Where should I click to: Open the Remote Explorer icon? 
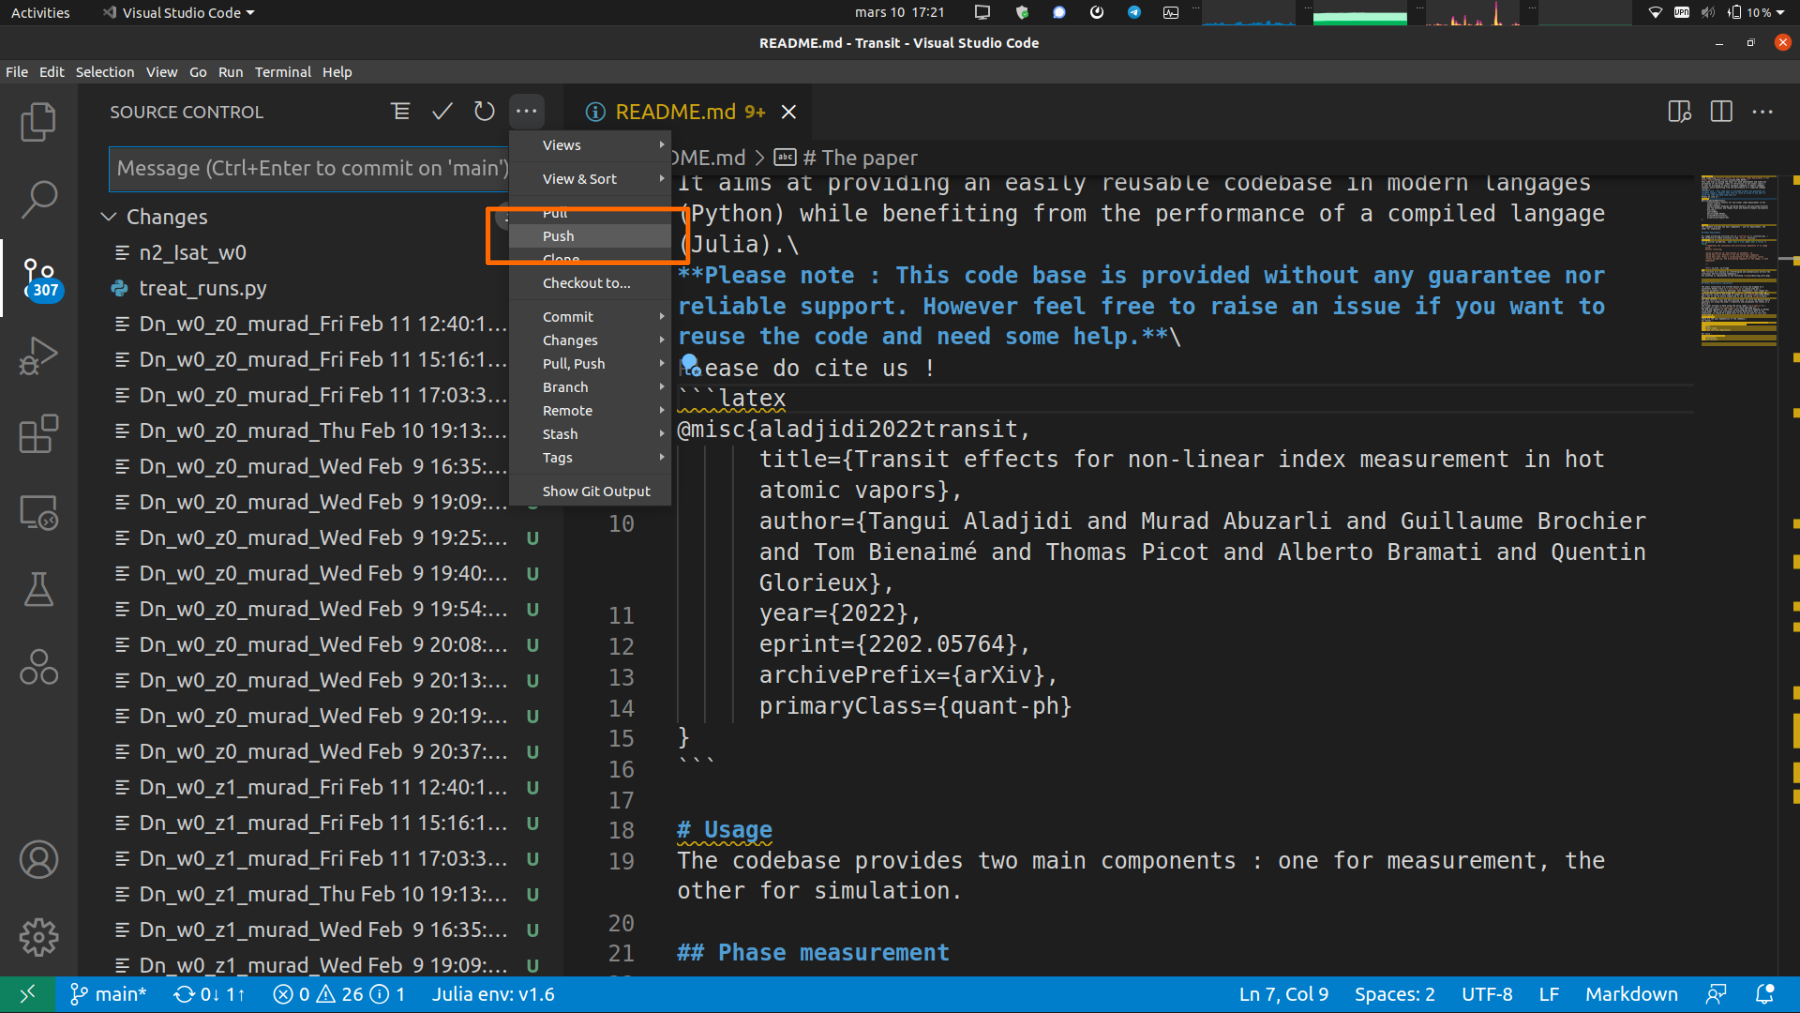(x=38, y=512)
